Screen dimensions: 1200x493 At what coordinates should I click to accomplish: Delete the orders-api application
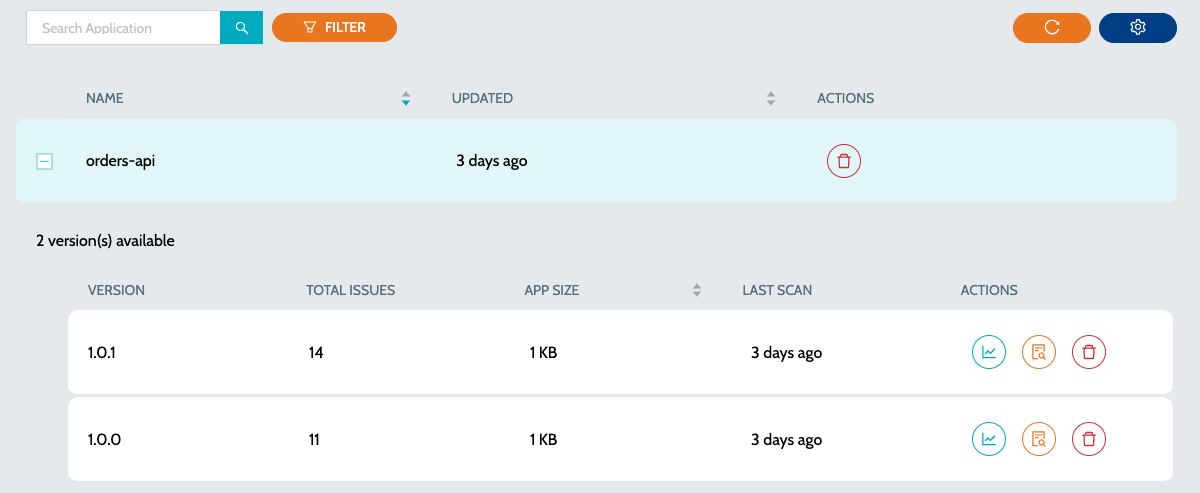pos(844,161)
